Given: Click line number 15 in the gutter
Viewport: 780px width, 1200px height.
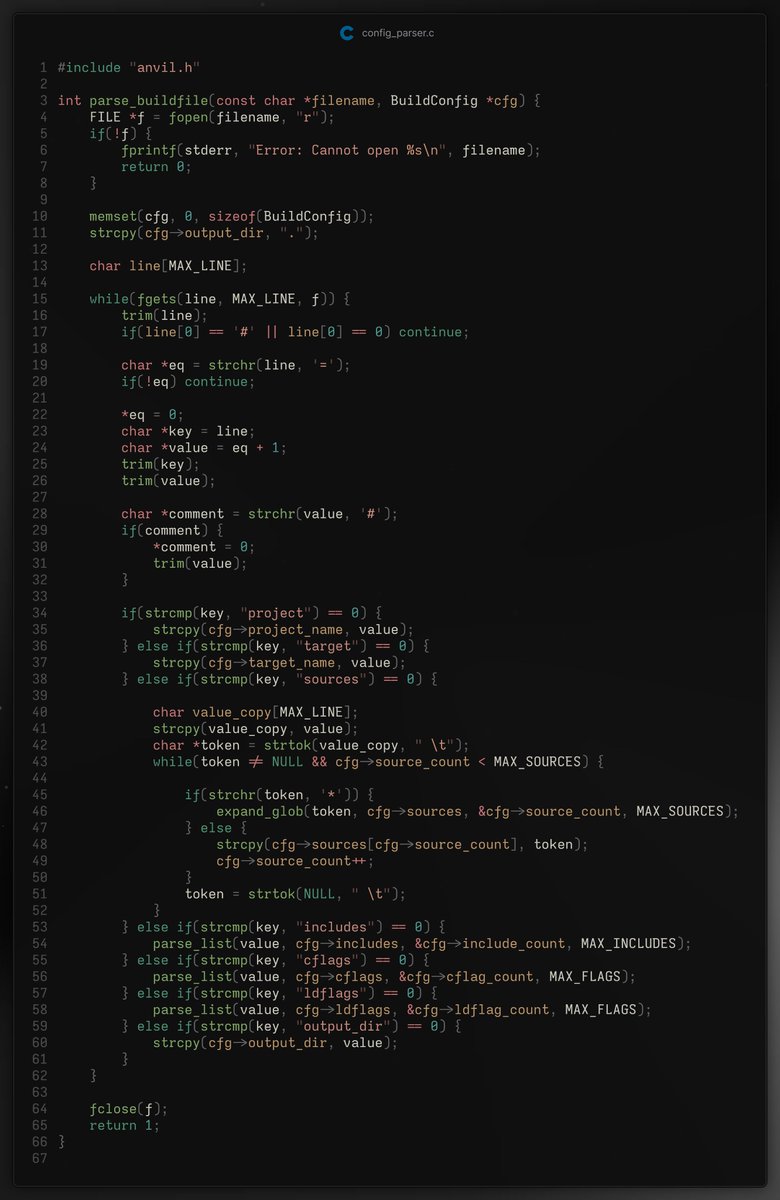Looking at the screenshot, I should [x=39, y=299].
